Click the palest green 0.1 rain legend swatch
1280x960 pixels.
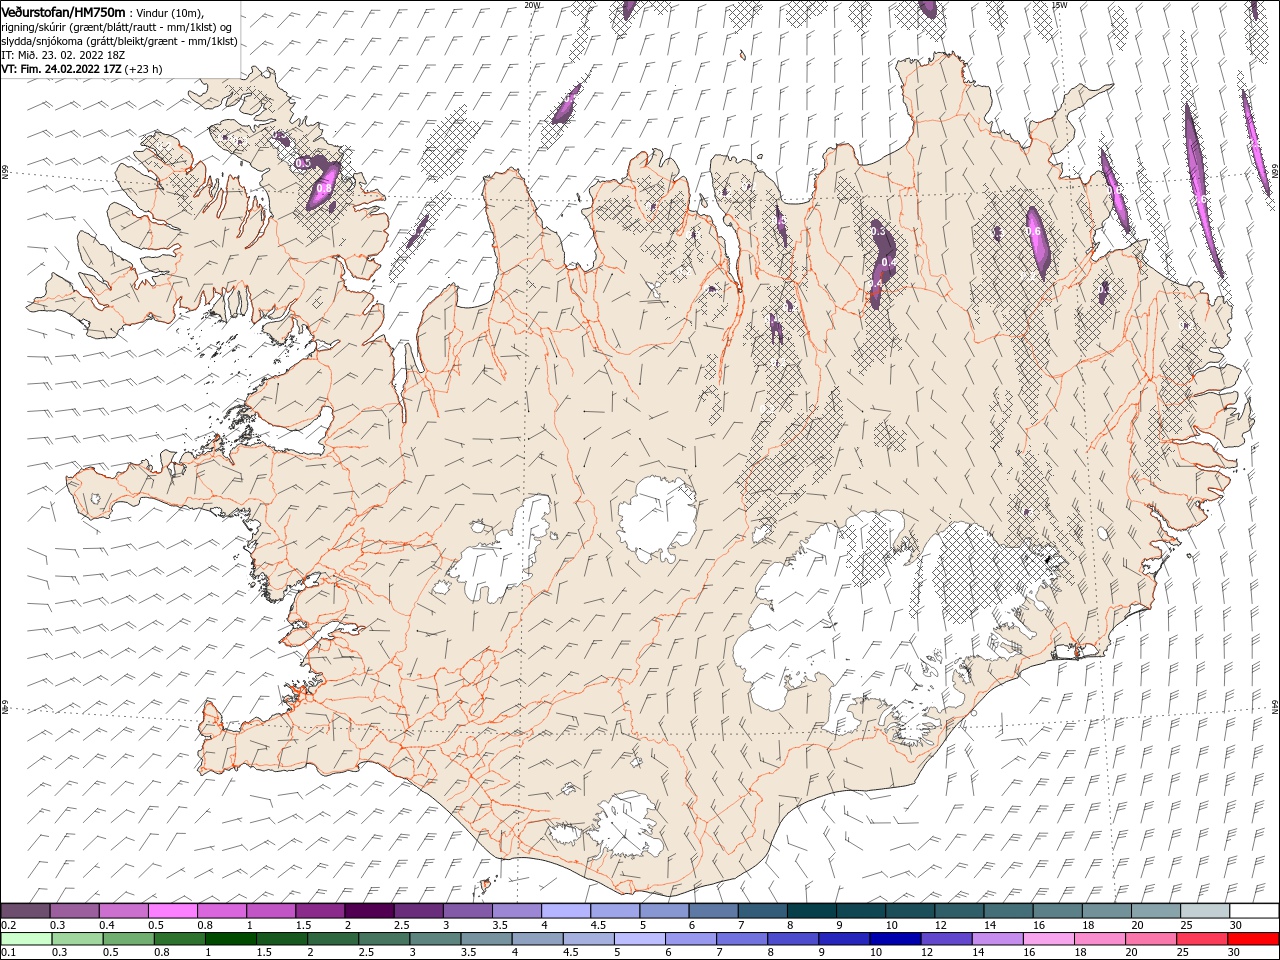click(x=26, y=939)
